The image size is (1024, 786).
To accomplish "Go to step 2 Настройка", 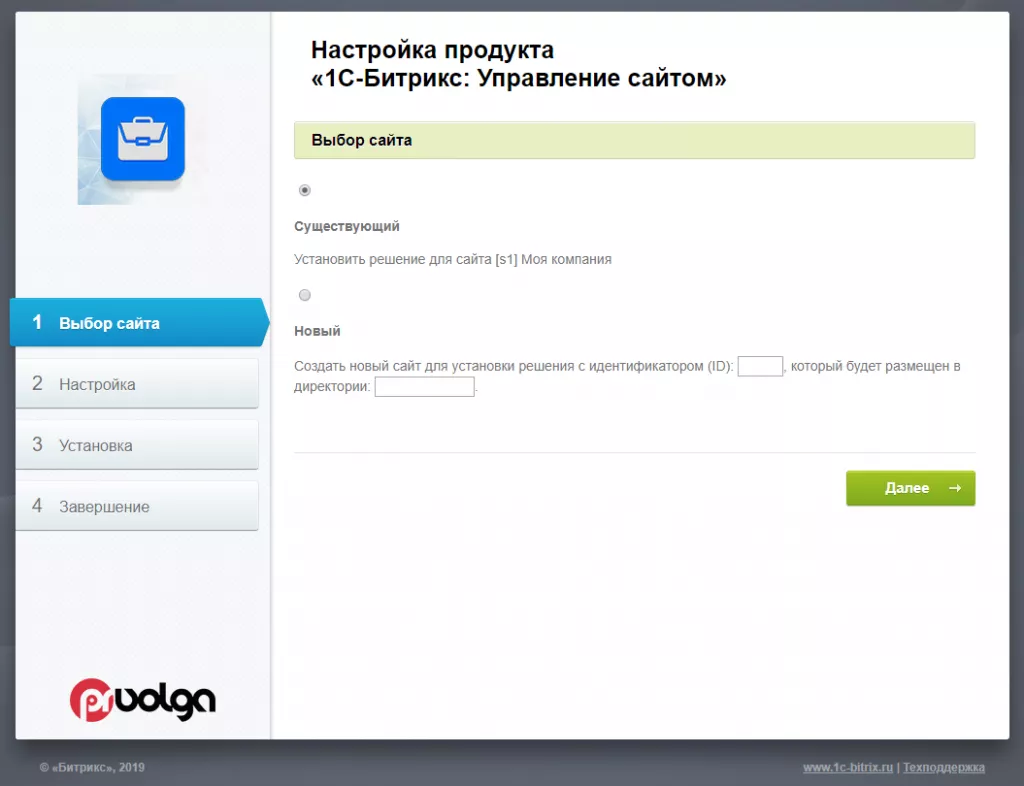I will (x=137, y=384).
